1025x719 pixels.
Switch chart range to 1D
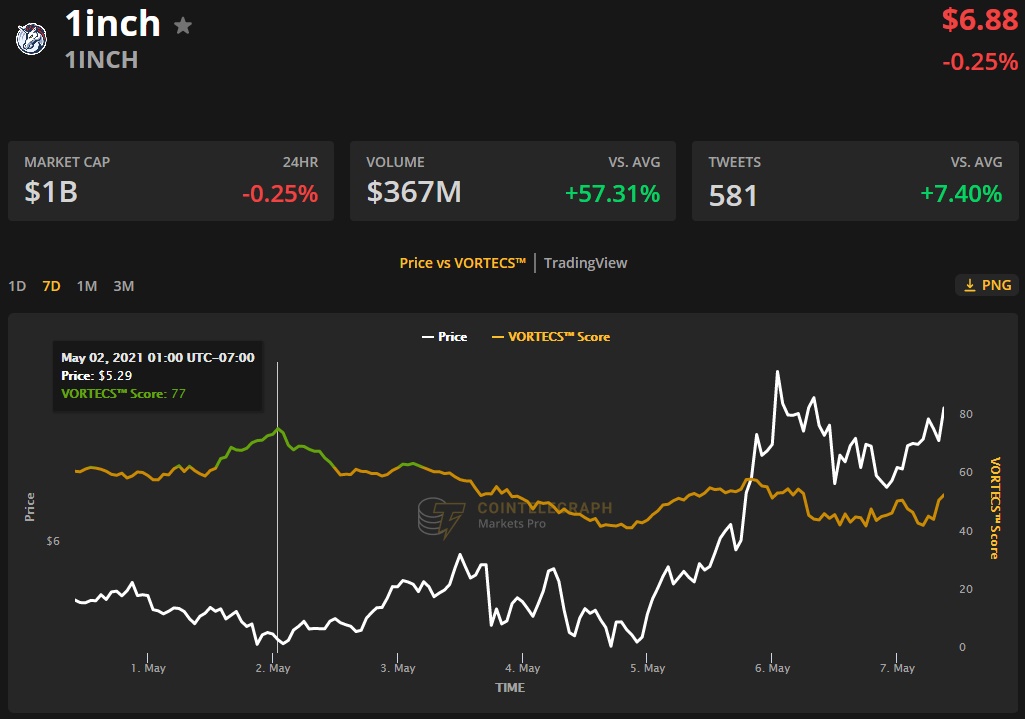(x=17, y=286)
